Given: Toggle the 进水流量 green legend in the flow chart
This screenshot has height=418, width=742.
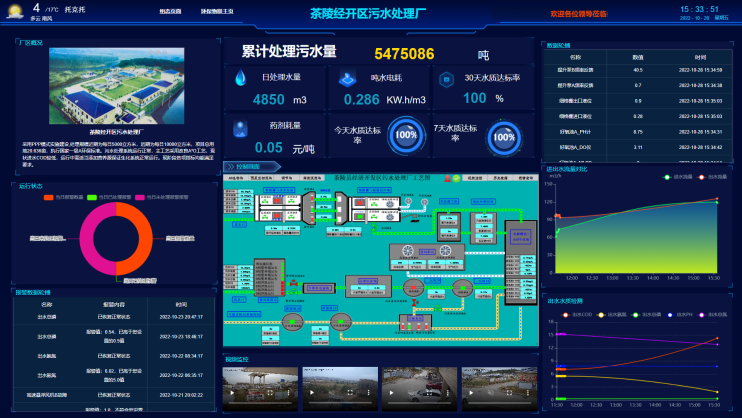Looking at the screenshot, I should pyautogui.click(x=677, y=177).
